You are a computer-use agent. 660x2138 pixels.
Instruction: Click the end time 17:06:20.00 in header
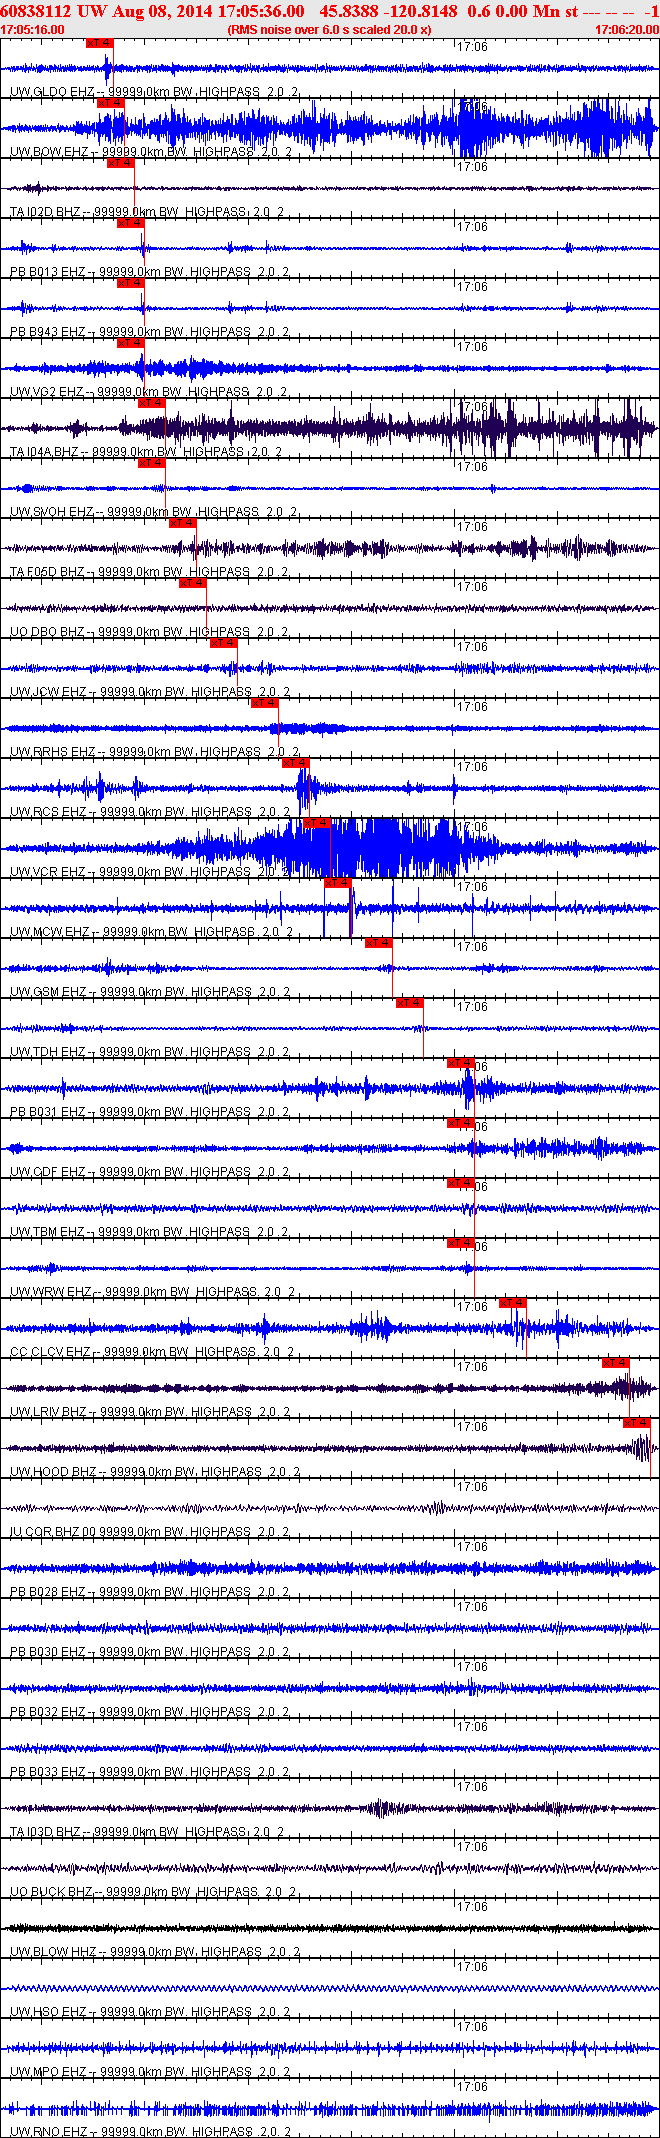click(626, 30)
